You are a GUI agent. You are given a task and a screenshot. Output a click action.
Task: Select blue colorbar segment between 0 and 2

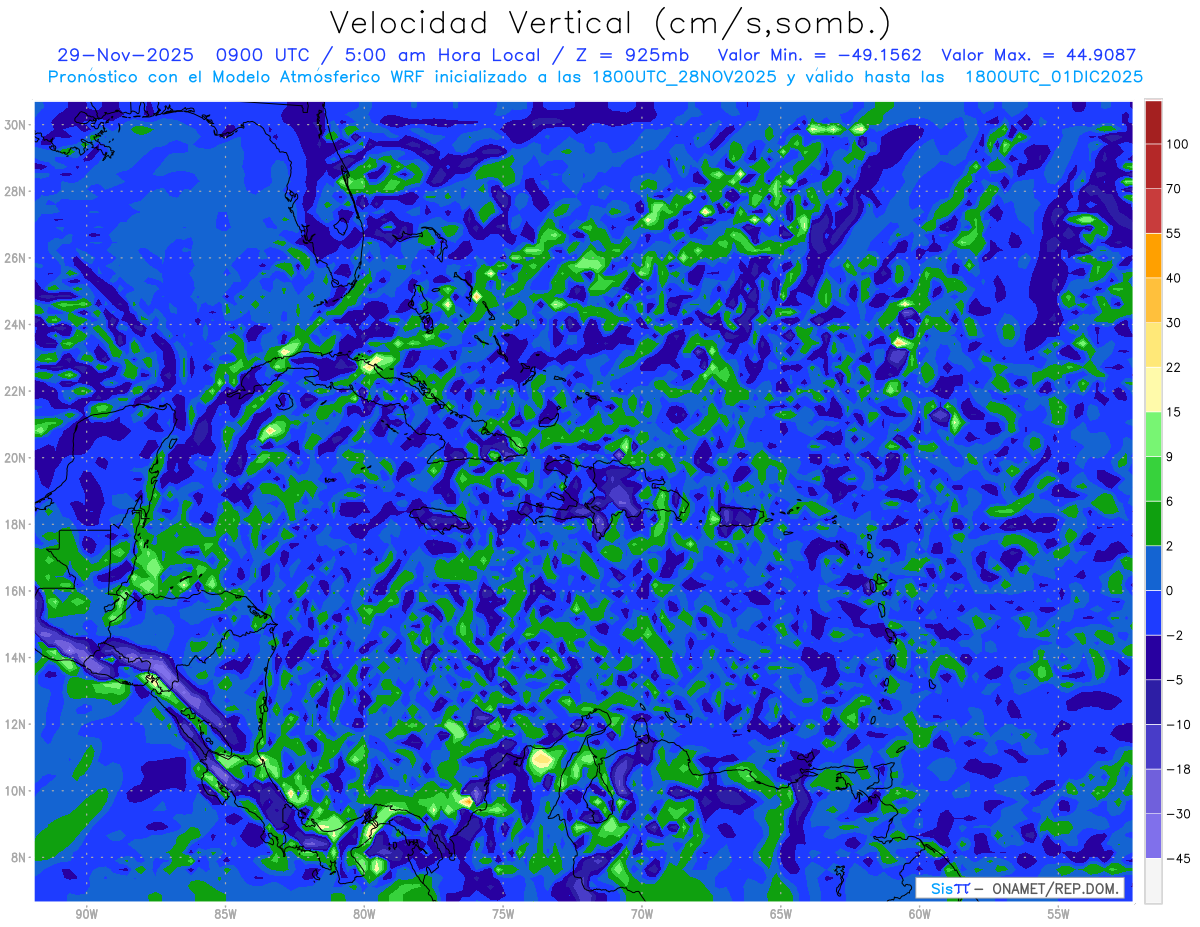[1153, 568]
